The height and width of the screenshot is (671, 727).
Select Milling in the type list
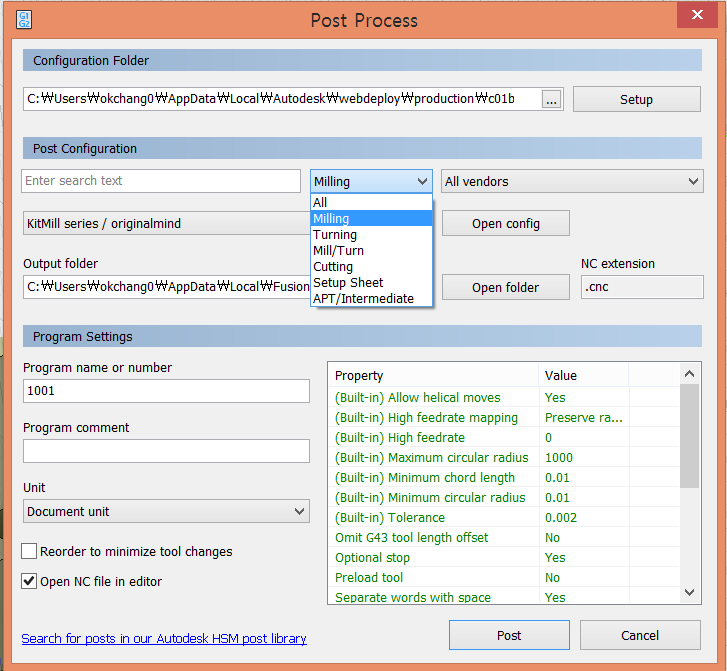(371, 218)
